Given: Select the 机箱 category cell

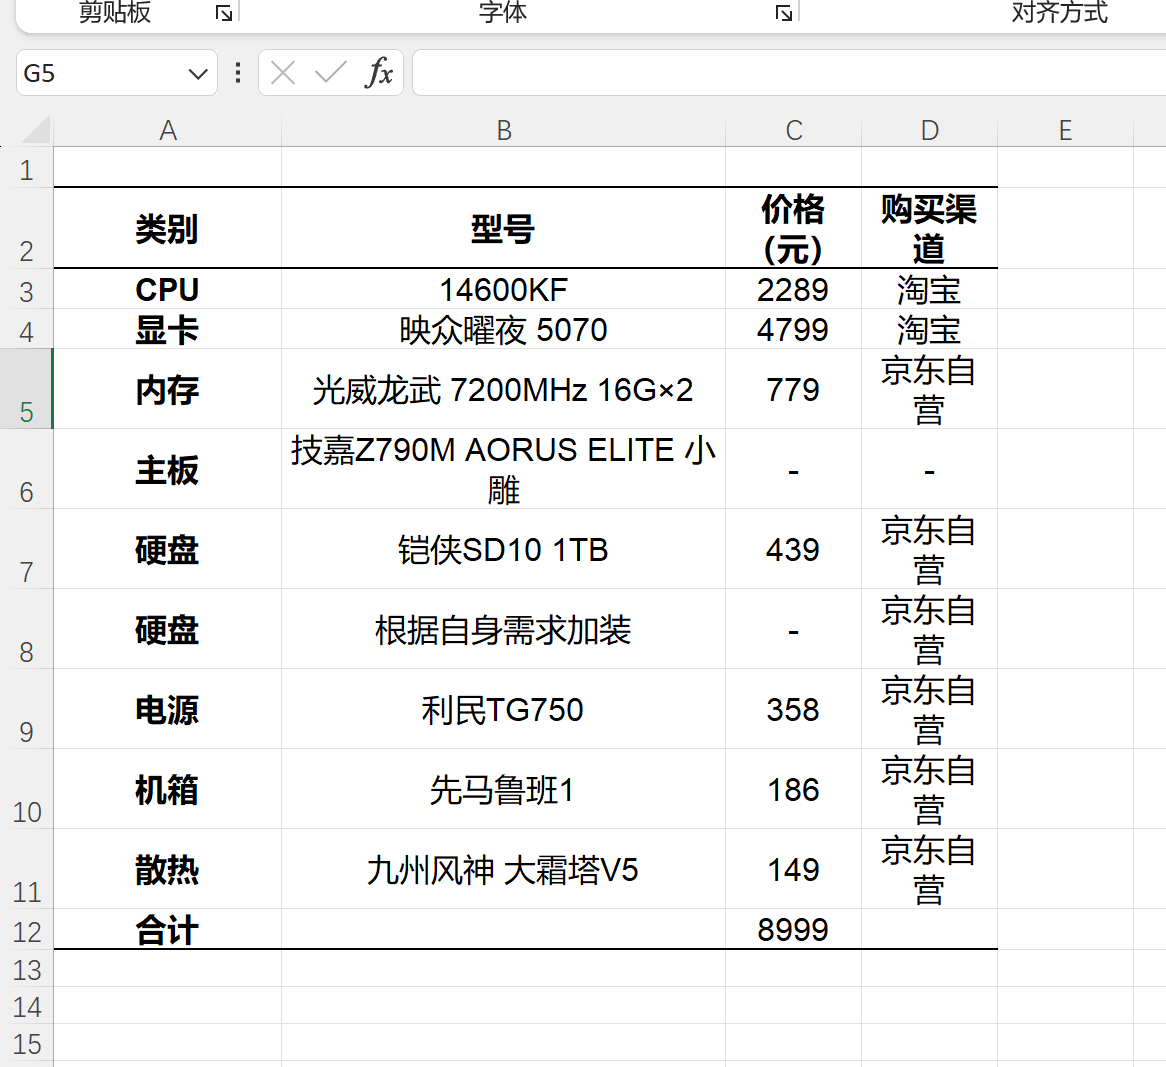Looking at the screenshot, I should [168, 788].
